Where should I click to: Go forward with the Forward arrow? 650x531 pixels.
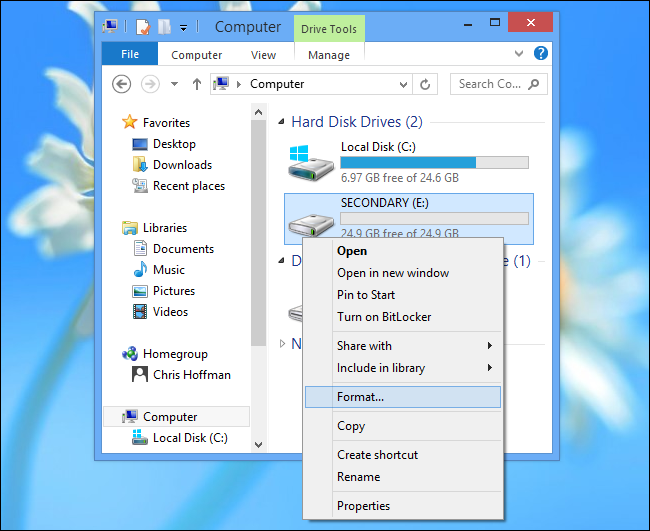point(150,84)
